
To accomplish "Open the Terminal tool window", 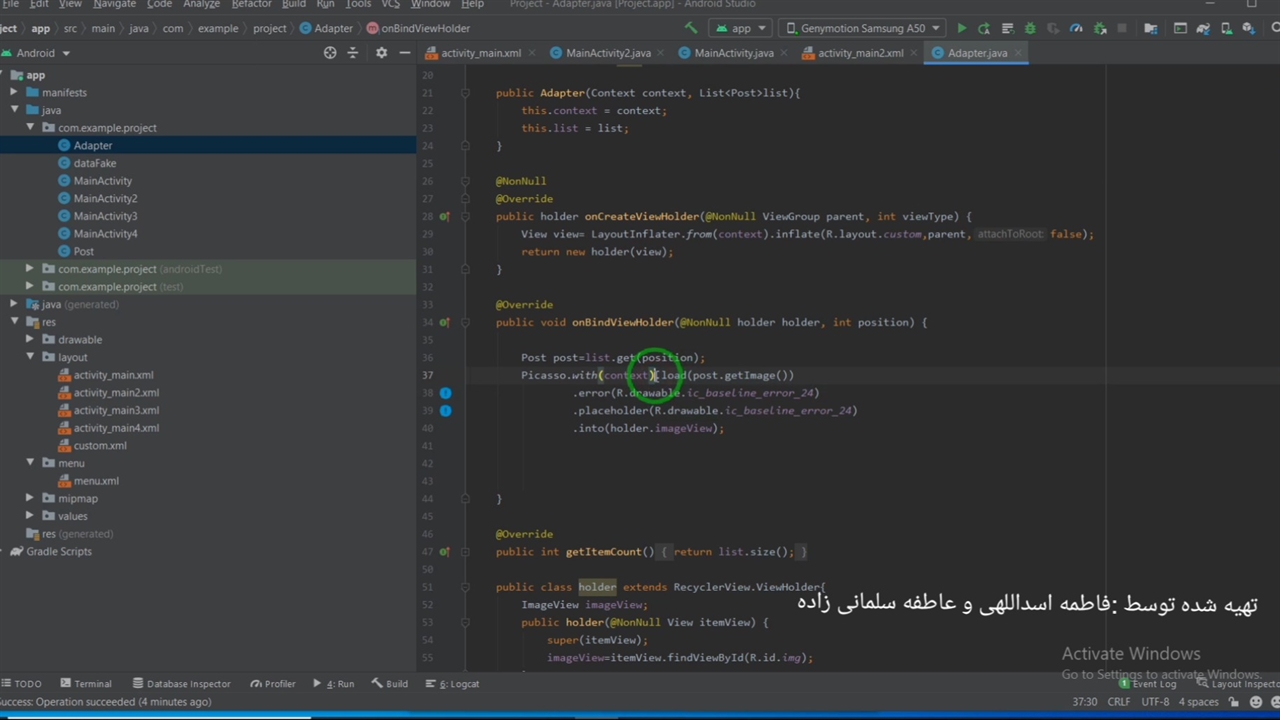I will (86, 684).
